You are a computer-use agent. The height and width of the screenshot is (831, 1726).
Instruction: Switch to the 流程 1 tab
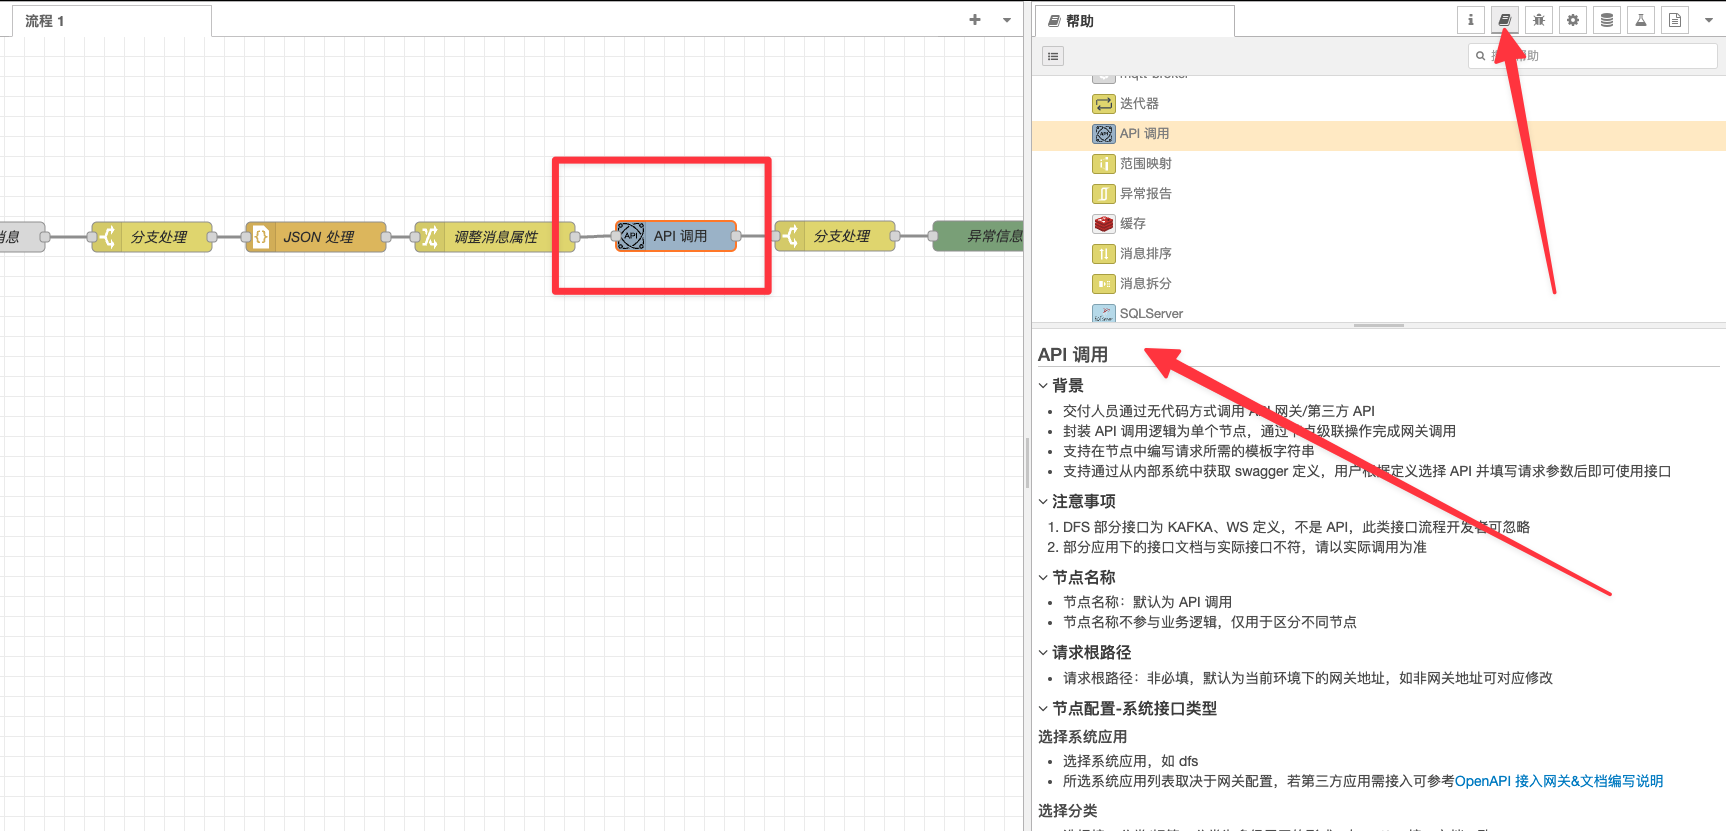[x=45, y=21]
